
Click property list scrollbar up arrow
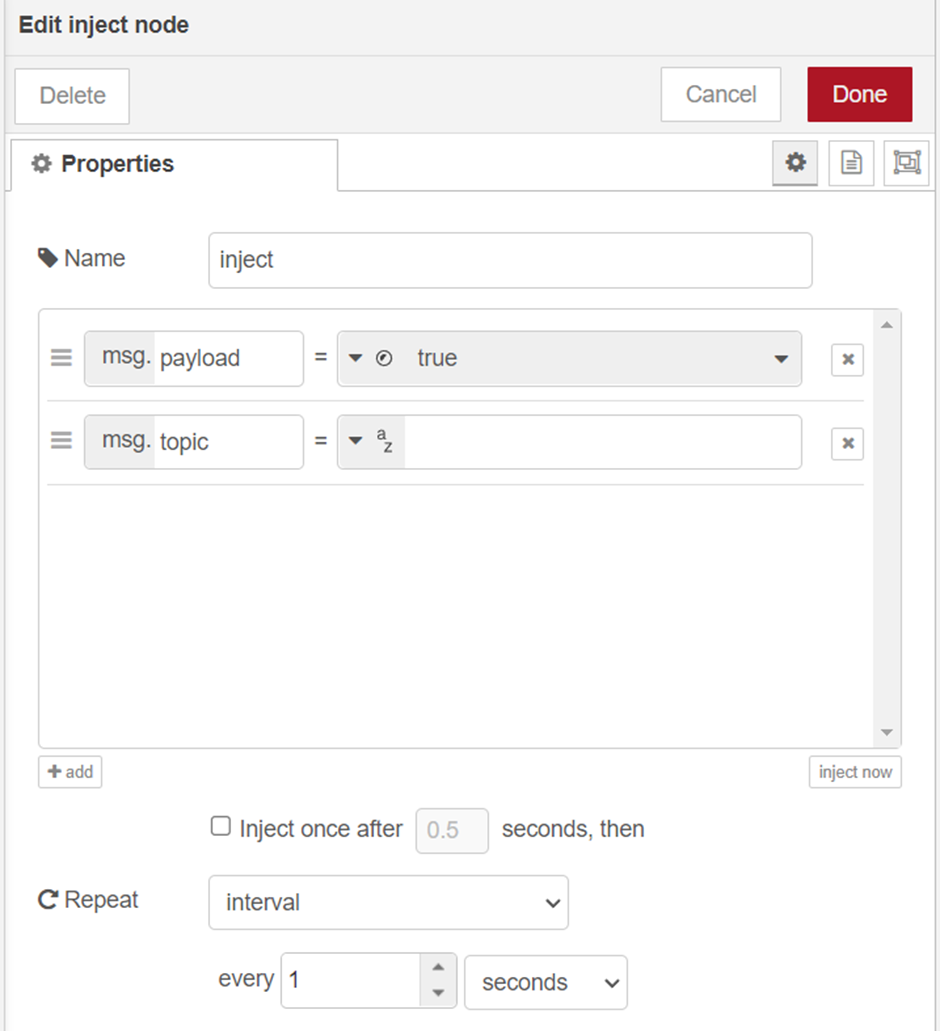click(x=887, y=325)
